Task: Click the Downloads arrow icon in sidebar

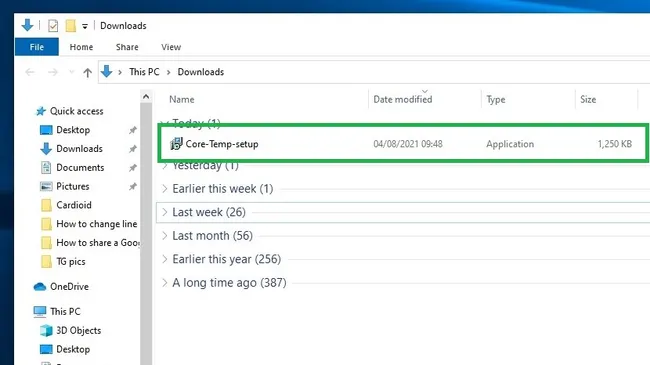Action: click(x=46, y=149)
